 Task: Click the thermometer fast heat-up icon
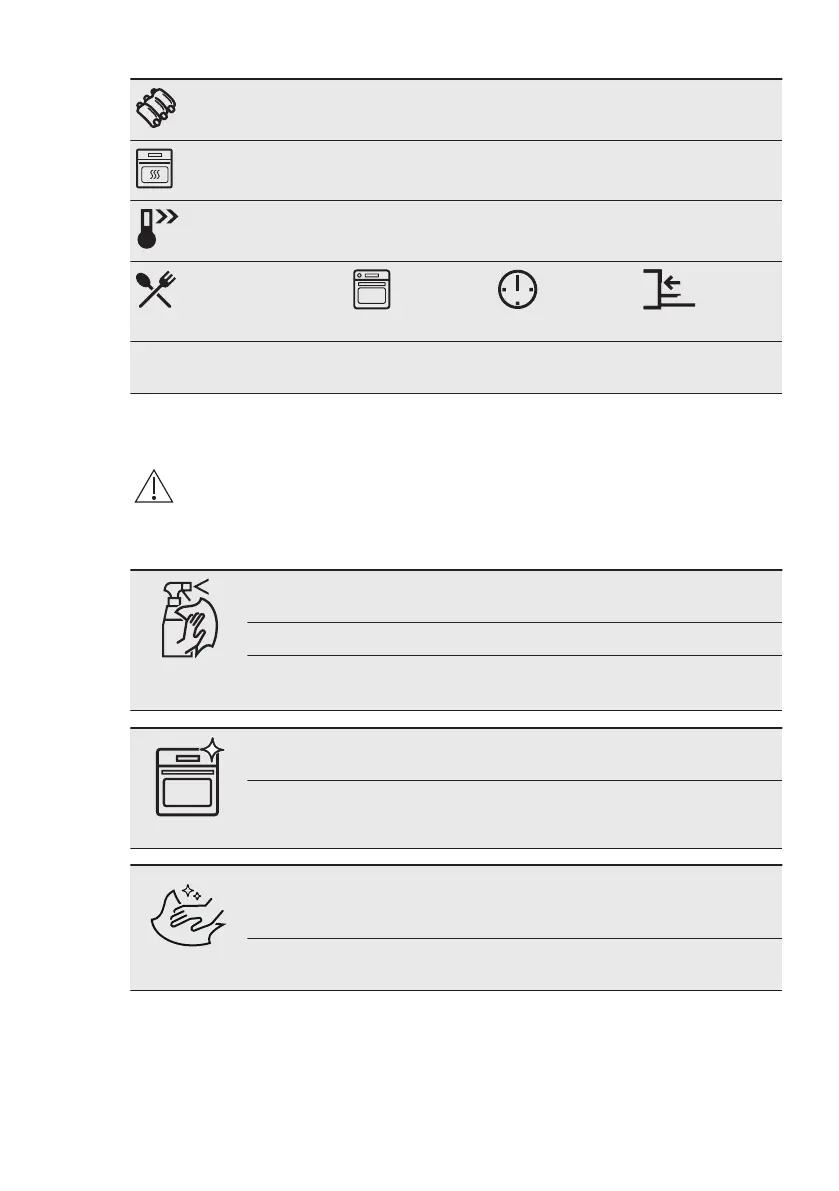(157, 229)
